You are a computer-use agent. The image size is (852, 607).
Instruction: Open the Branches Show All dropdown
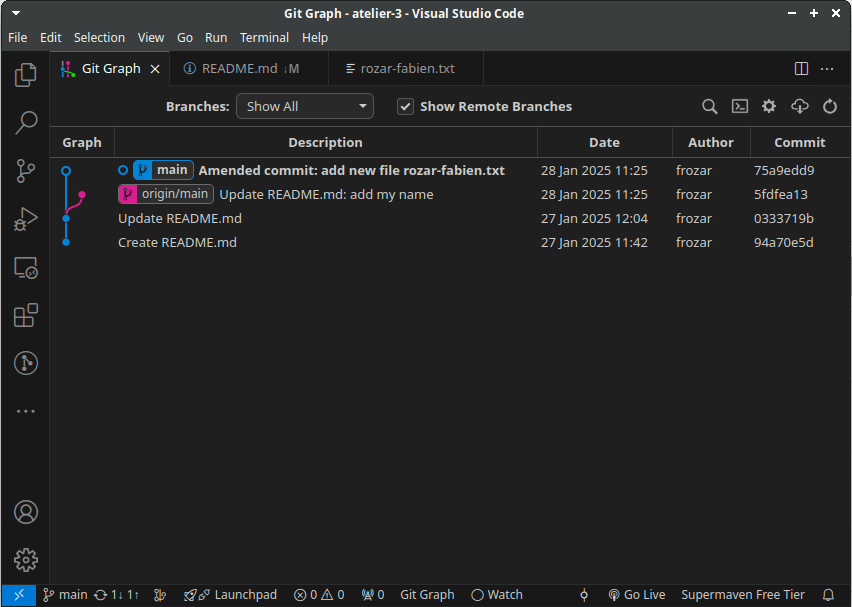[305, 107]
